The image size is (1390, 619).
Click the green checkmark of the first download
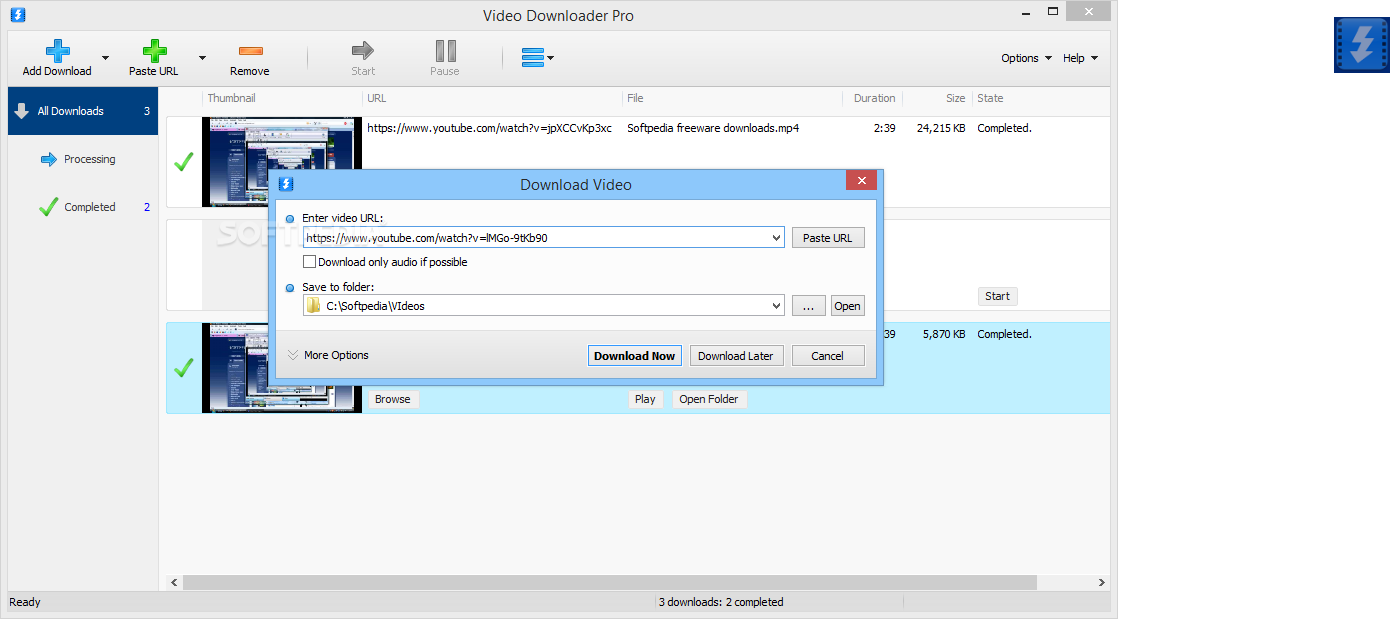(x=183, y=161)
